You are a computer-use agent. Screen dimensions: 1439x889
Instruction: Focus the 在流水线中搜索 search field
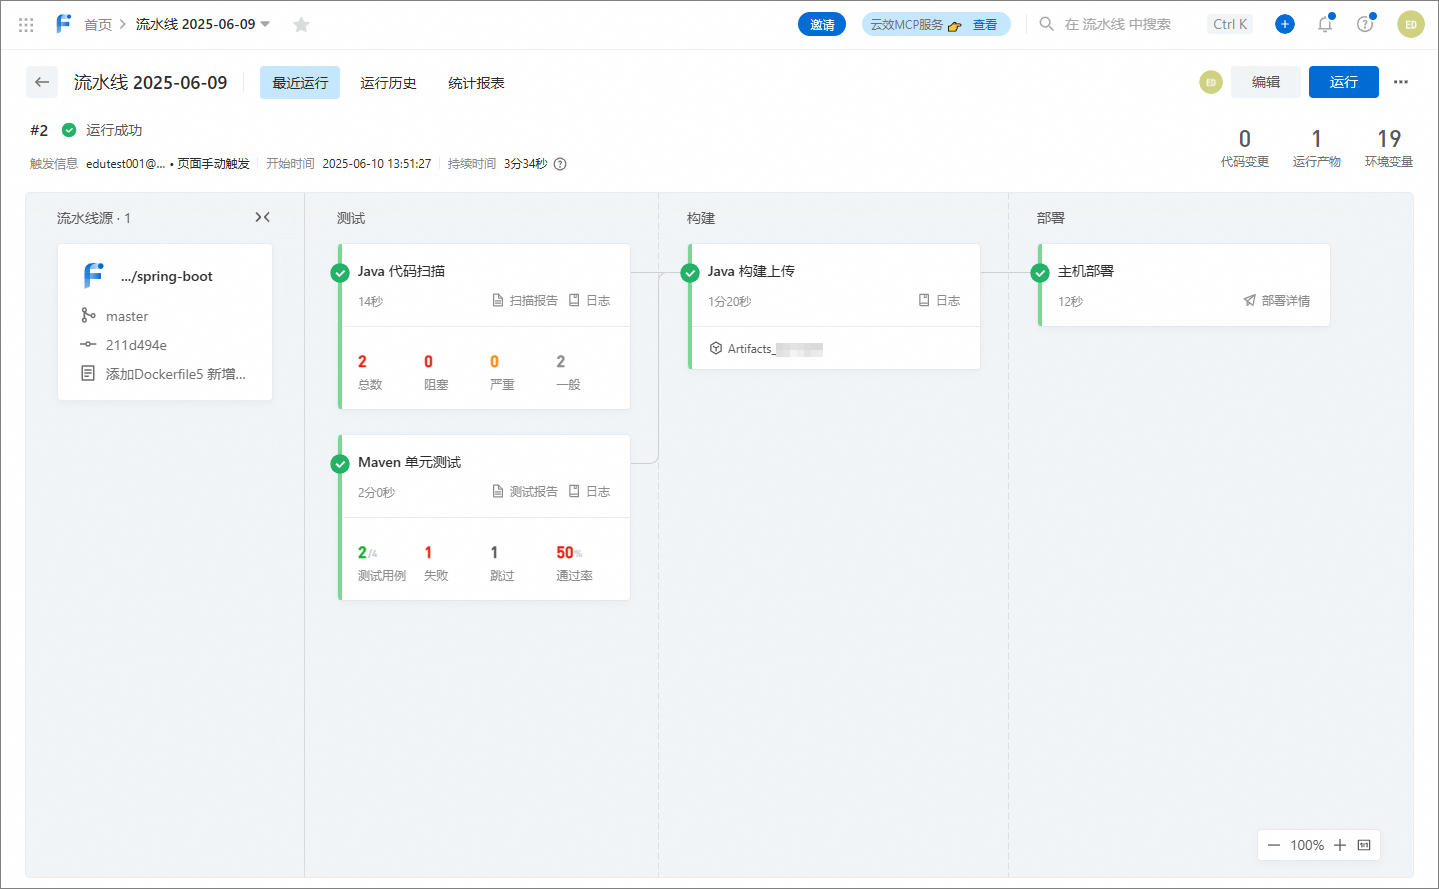(x=1117, y=24)
